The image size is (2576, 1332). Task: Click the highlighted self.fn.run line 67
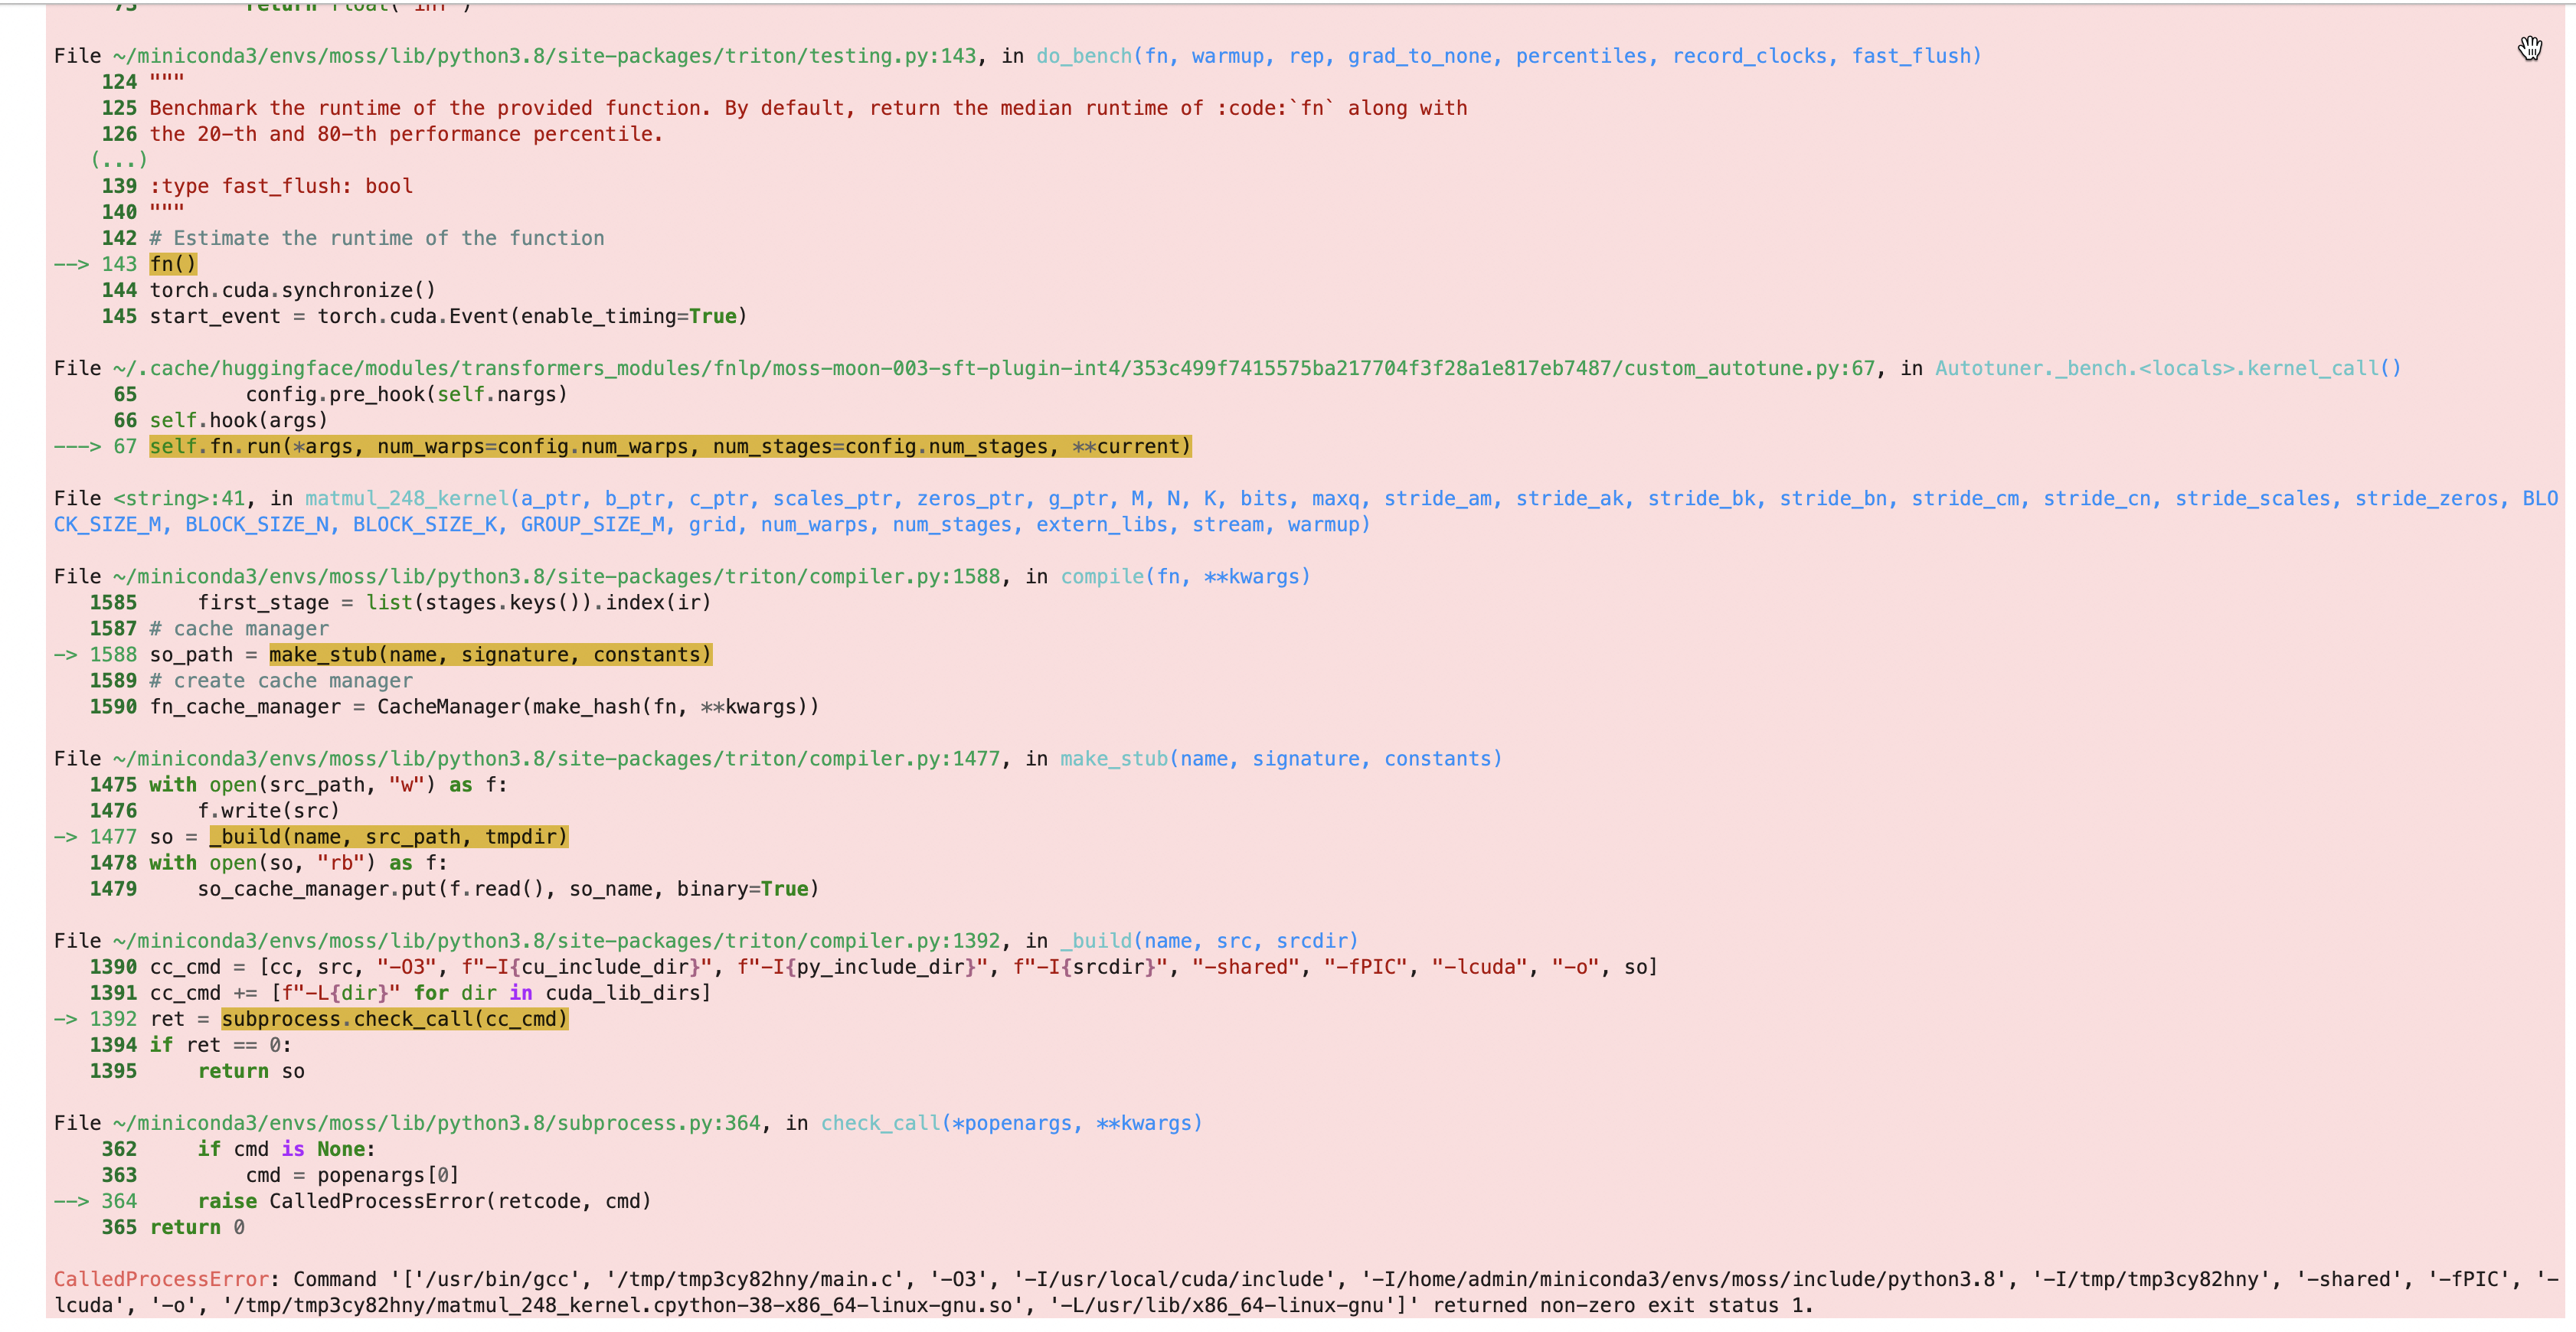click(x=668, y=446)
